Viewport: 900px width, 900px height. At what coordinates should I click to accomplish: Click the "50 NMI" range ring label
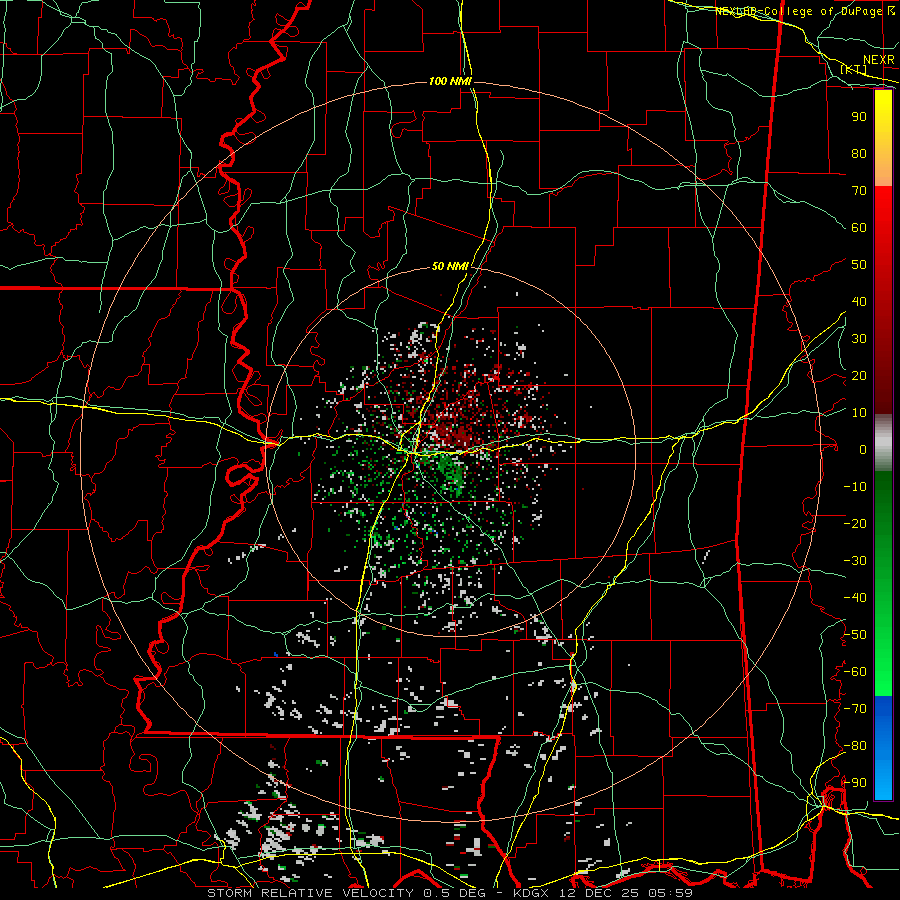(450, 266)
